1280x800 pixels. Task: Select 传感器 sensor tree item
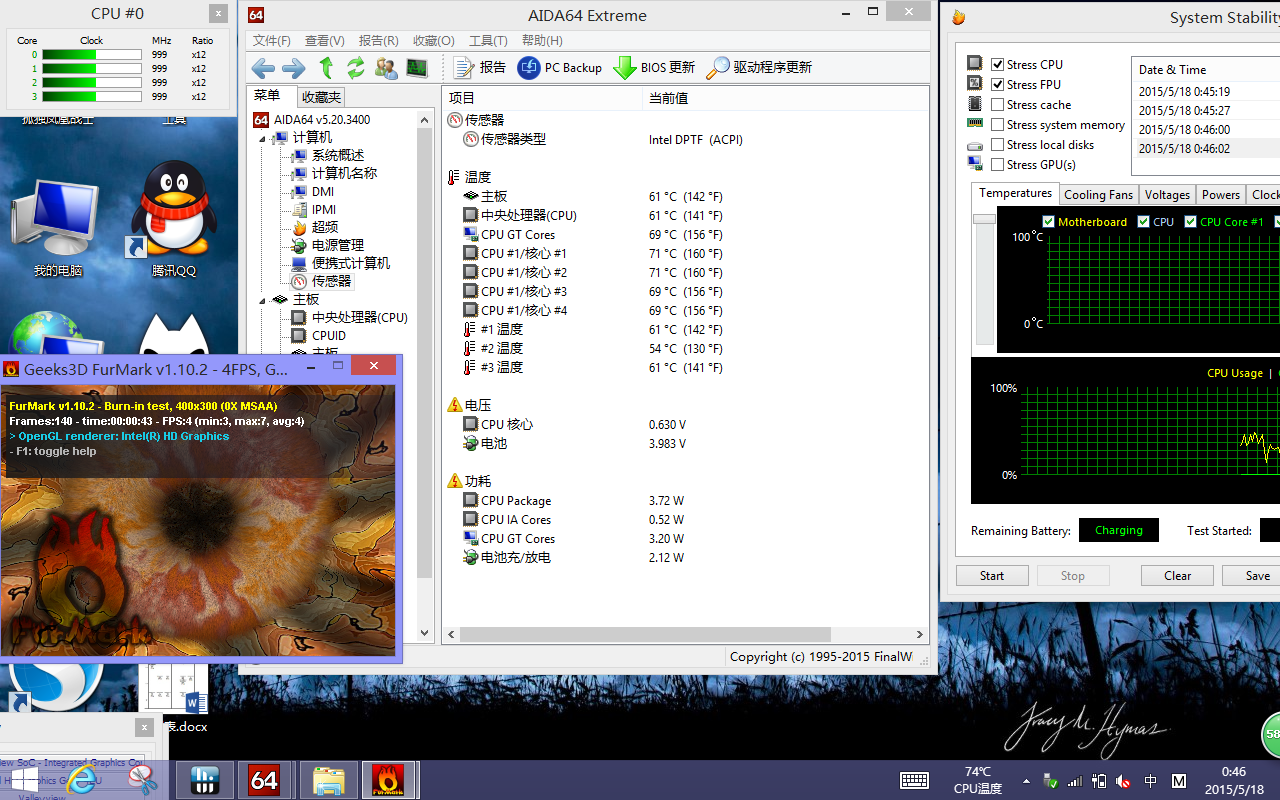pyautogui.click(x=332, y=282)
